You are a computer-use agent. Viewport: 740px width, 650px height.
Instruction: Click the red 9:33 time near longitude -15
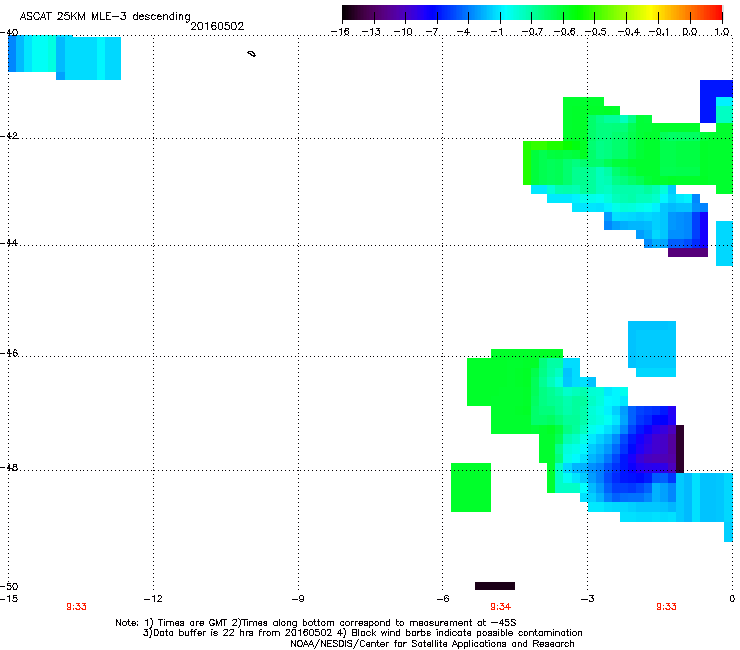[76, 607]
